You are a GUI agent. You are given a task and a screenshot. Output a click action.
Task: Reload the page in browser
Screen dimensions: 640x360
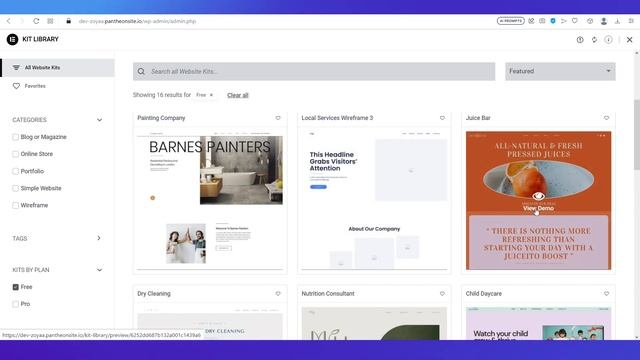(x=36, y=21)
